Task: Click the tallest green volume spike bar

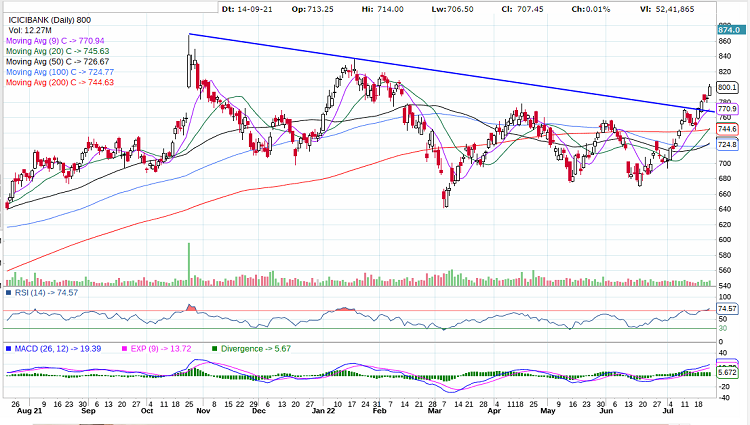Action: point(189,264)
